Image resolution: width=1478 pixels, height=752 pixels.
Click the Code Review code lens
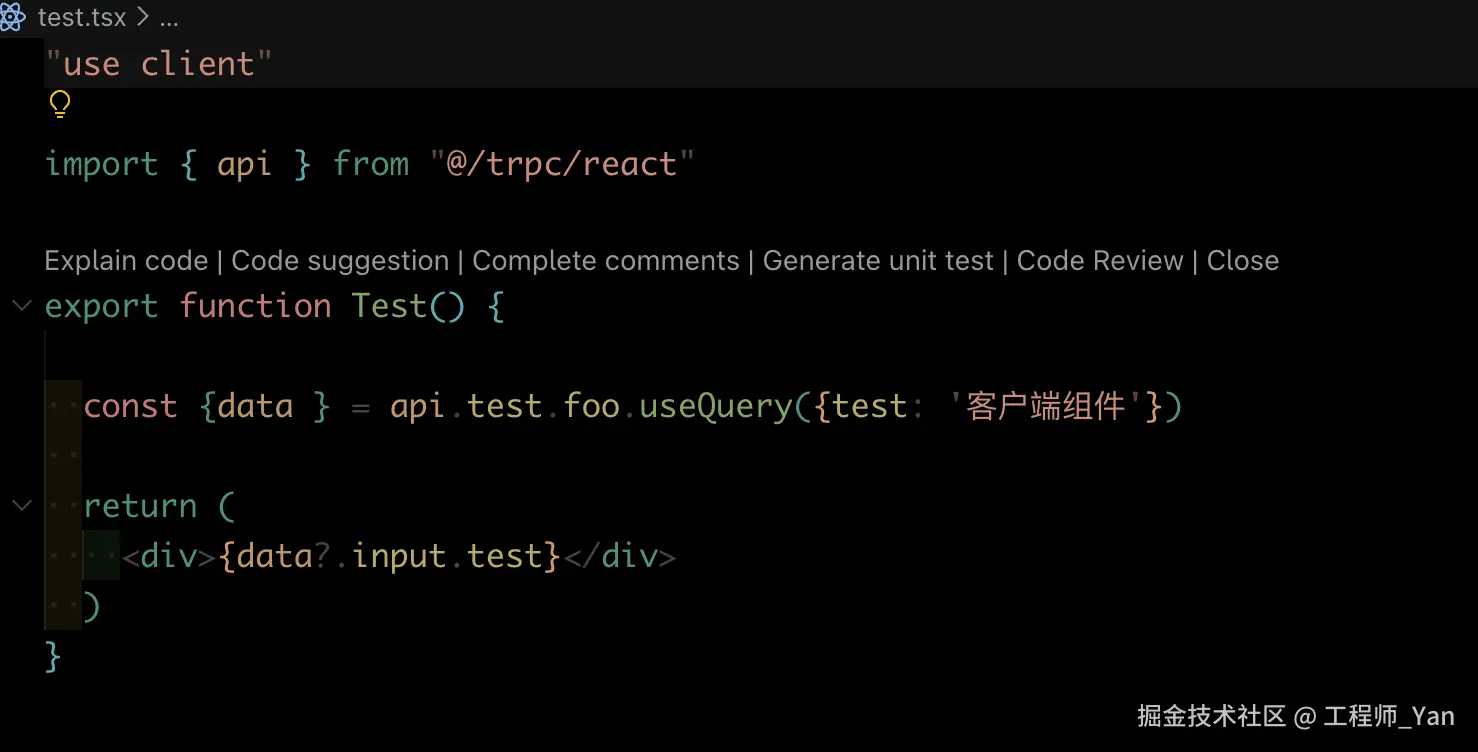click(x=1099, y=261)
